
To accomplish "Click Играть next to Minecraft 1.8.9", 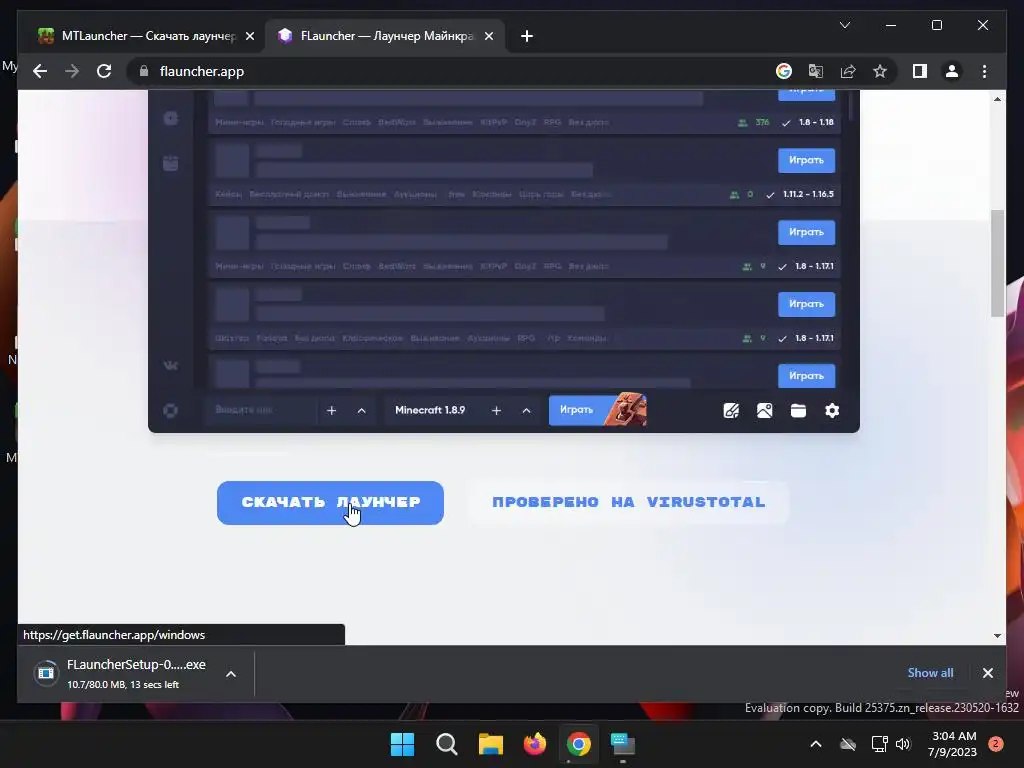I will pyautogui.click(x=598, y=410).
